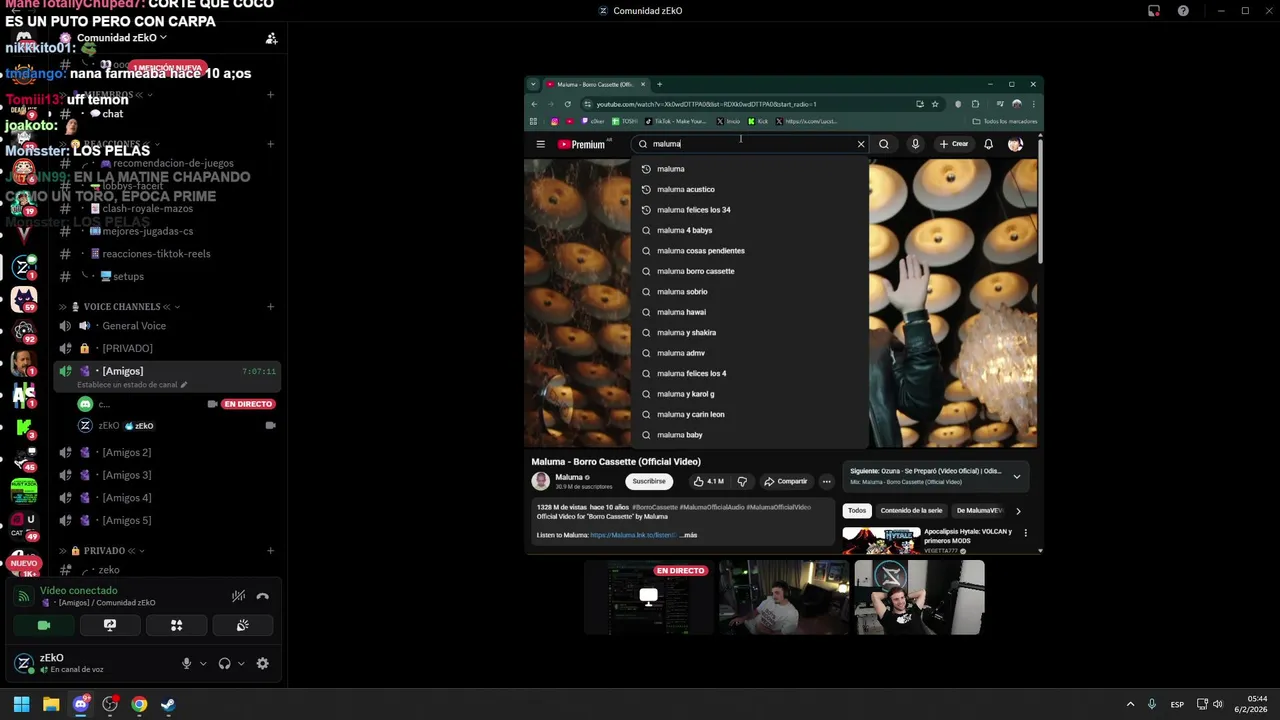The image size is (1280, 720).
Task: Share your screen in Discord
Action: point(110,625)
